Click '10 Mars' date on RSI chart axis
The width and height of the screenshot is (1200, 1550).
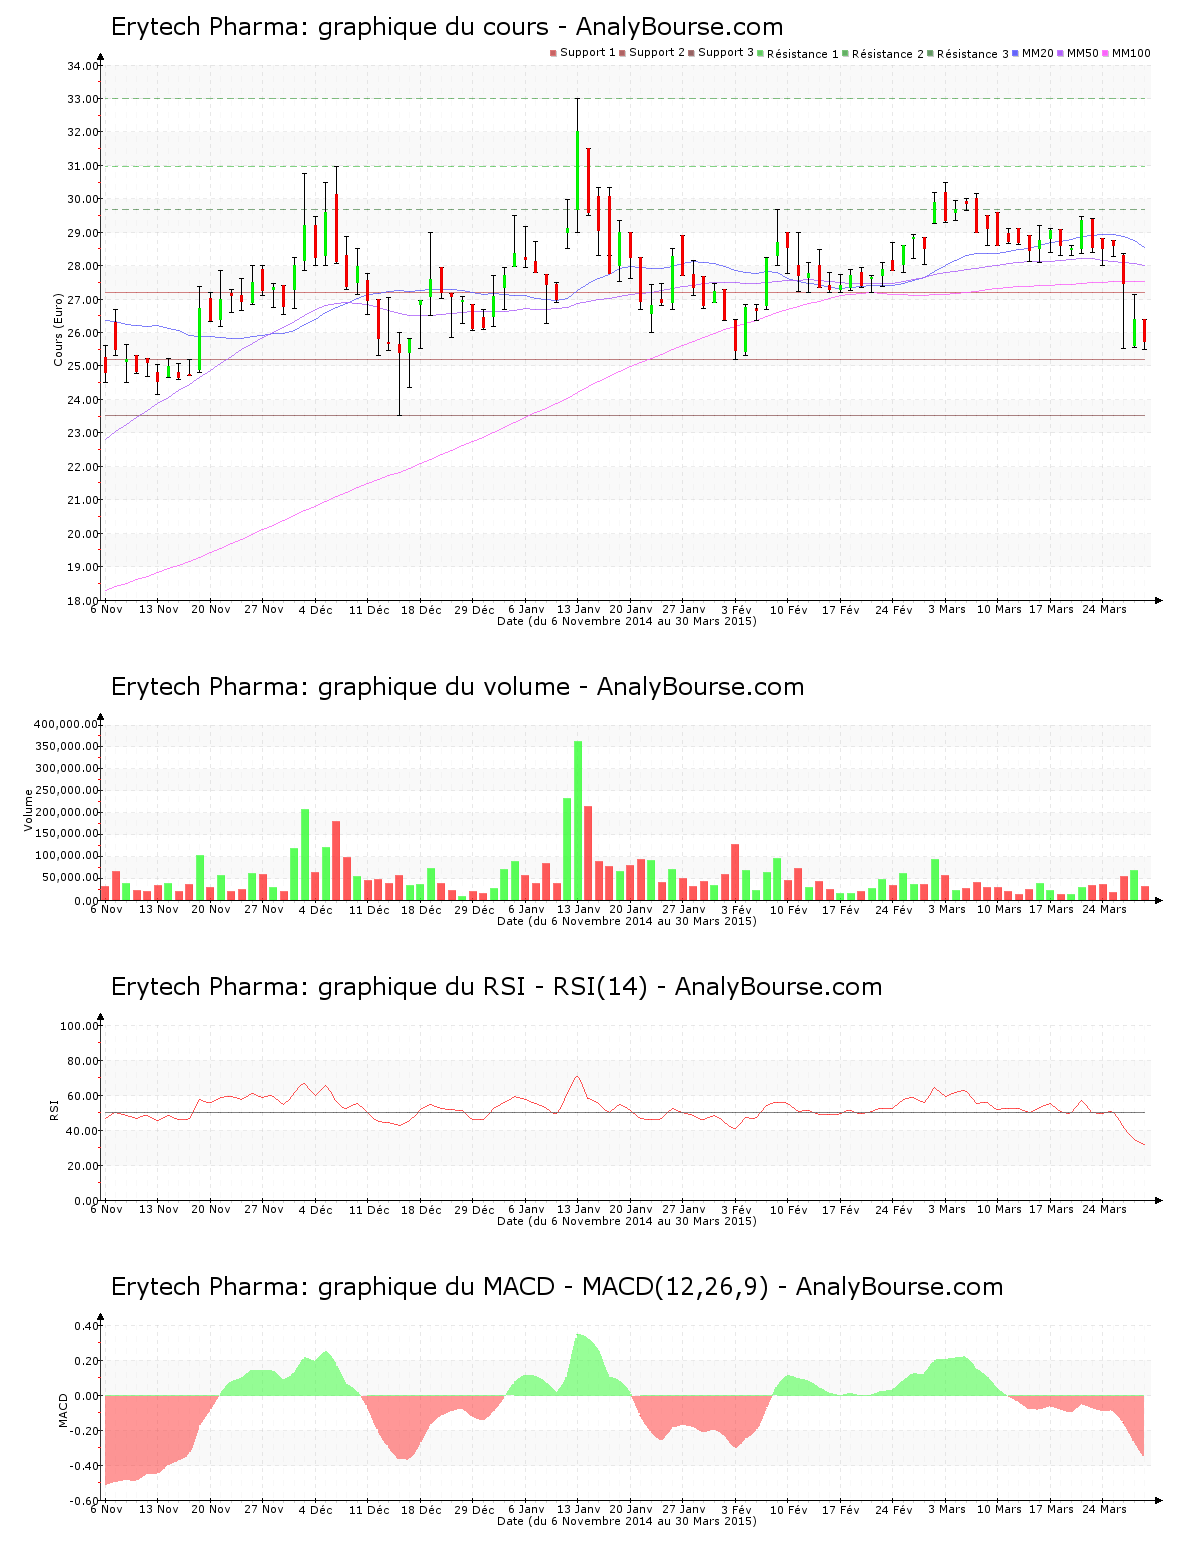pos(999,1209)
